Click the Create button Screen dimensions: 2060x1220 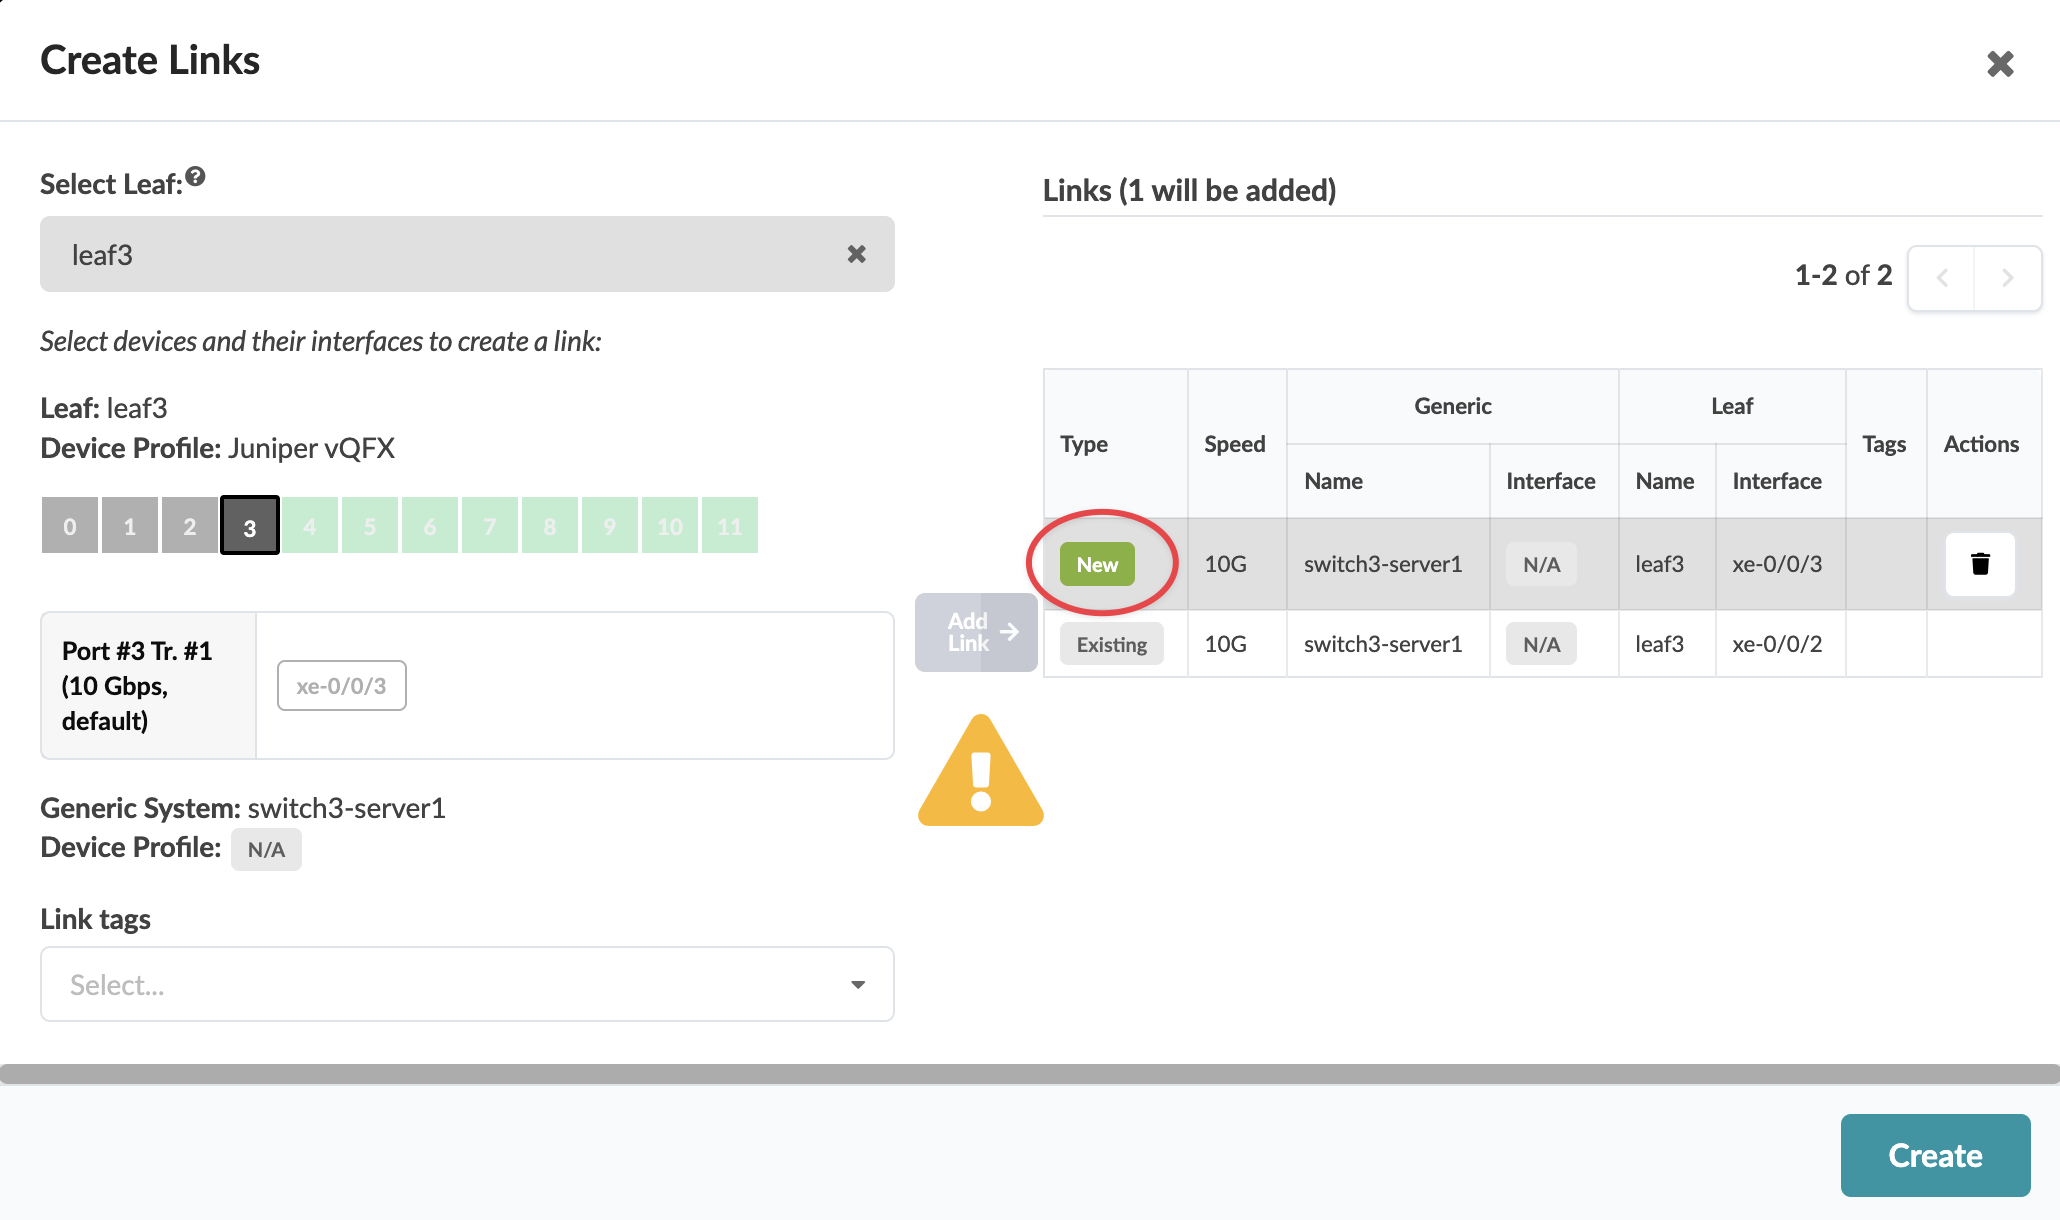coord(1934,1155)
